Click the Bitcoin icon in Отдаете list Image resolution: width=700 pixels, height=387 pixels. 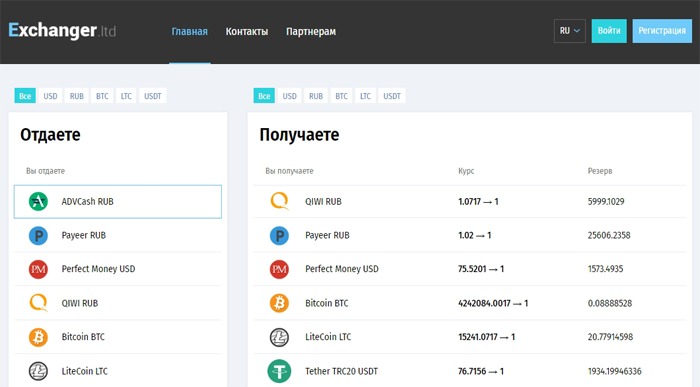coord(38,337)
